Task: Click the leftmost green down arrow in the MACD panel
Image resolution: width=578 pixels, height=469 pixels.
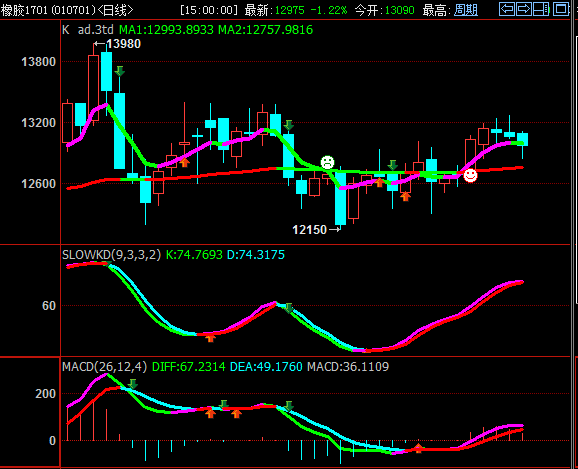Action: [133, 384]
